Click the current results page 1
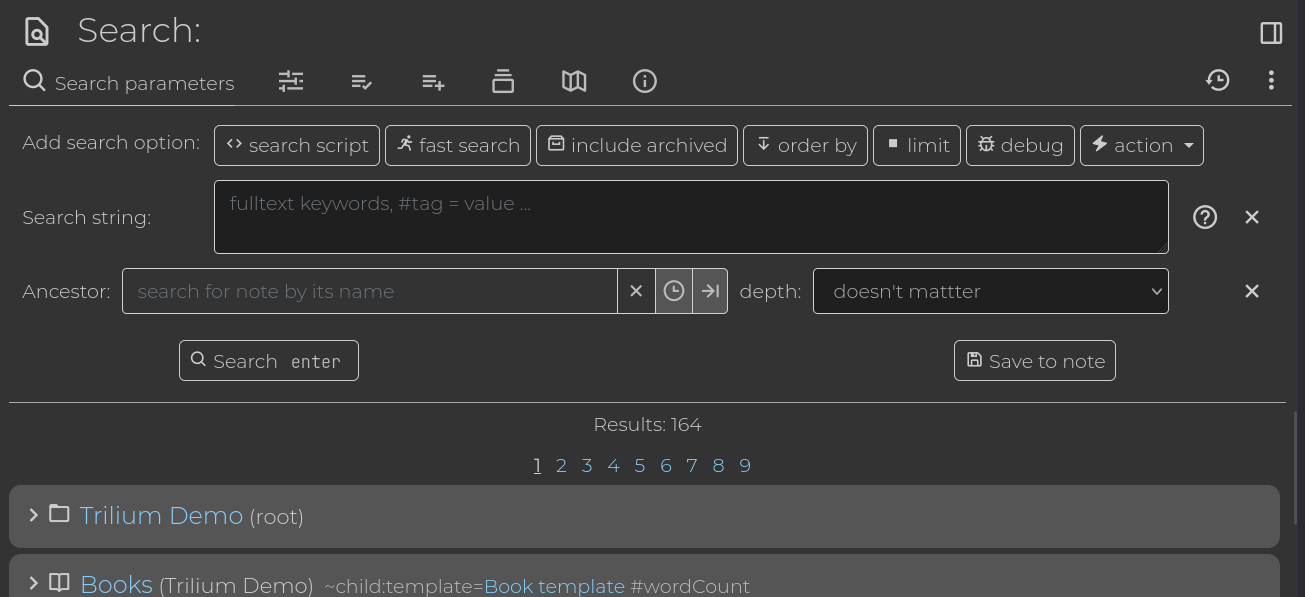The image size is (1305, 597). (x=537, y=465)
